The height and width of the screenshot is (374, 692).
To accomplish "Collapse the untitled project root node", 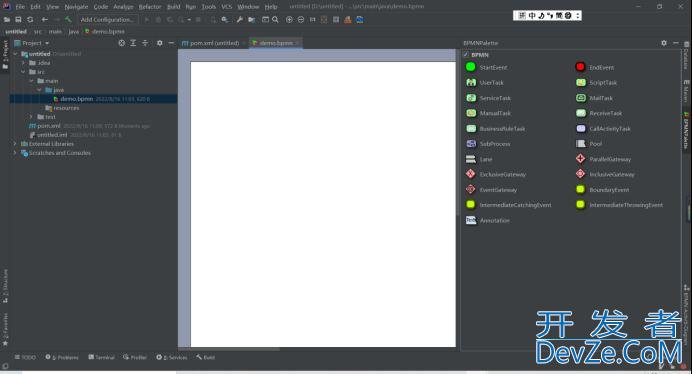I will point(15,54).
